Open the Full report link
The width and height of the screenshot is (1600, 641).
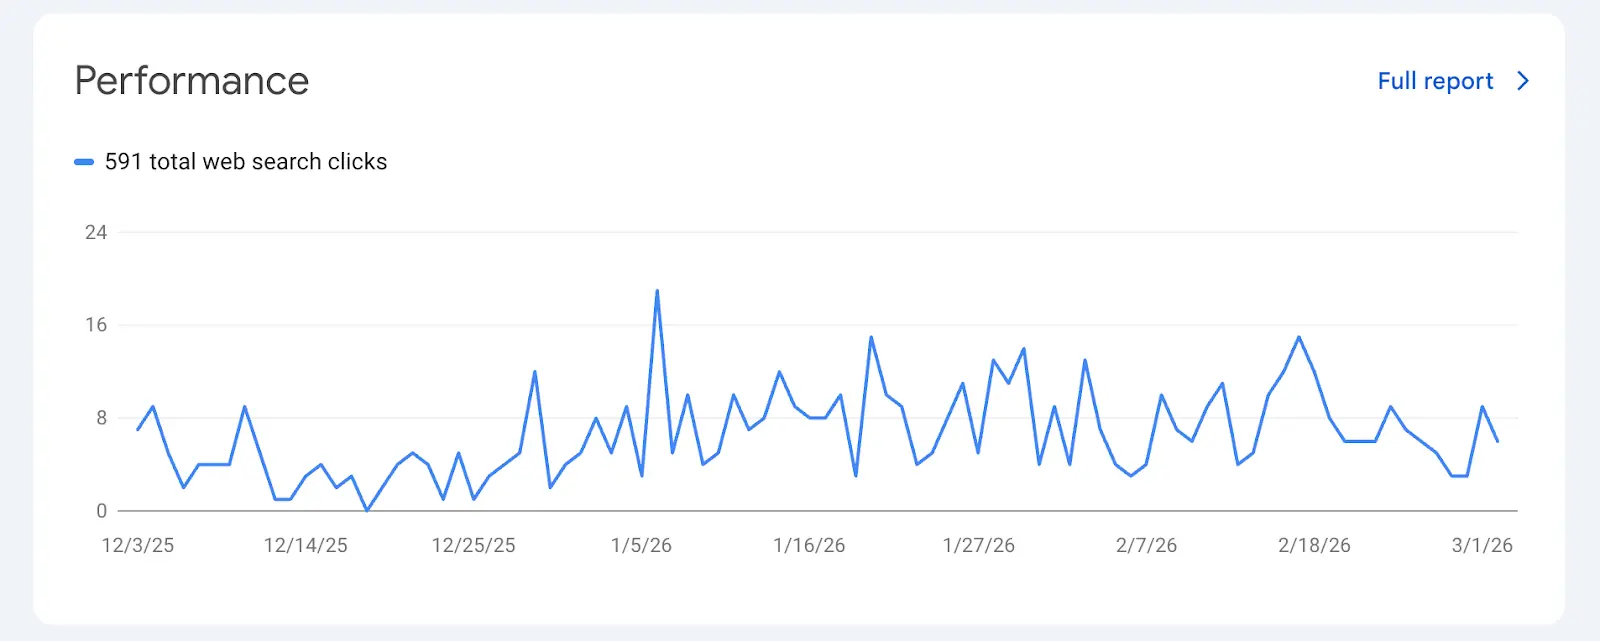[x=1435, y=81]
